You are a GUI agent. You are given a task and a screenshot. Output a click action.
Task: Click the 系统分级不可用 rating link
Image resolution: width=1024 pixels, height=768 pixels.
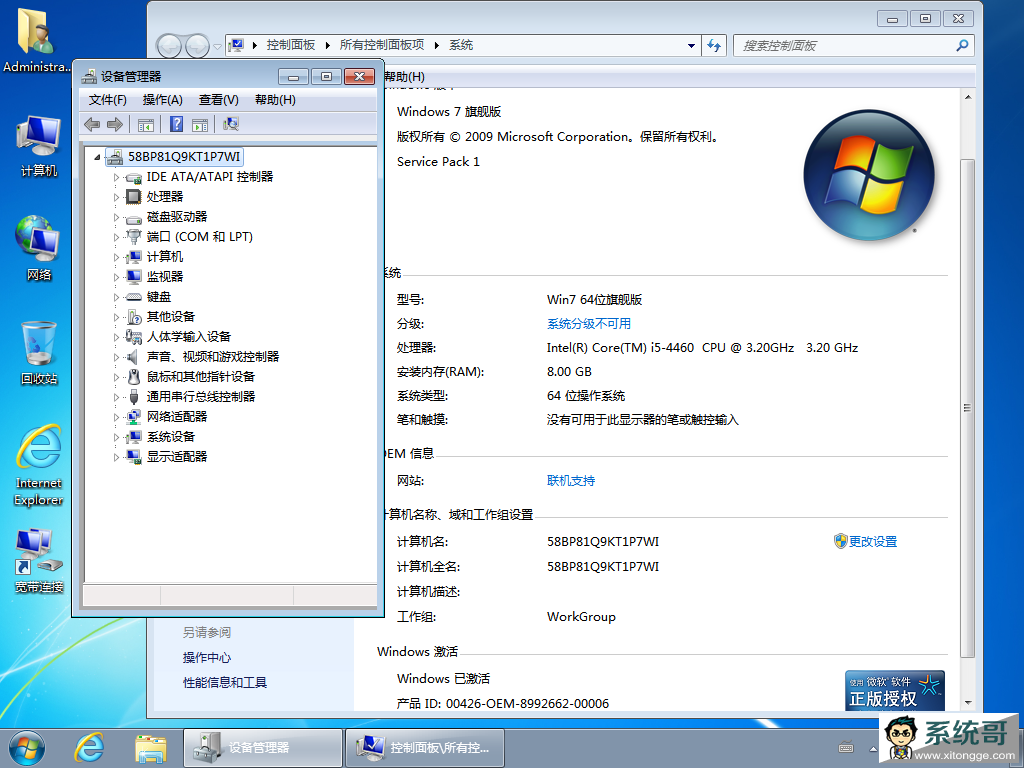coord(588,324)
